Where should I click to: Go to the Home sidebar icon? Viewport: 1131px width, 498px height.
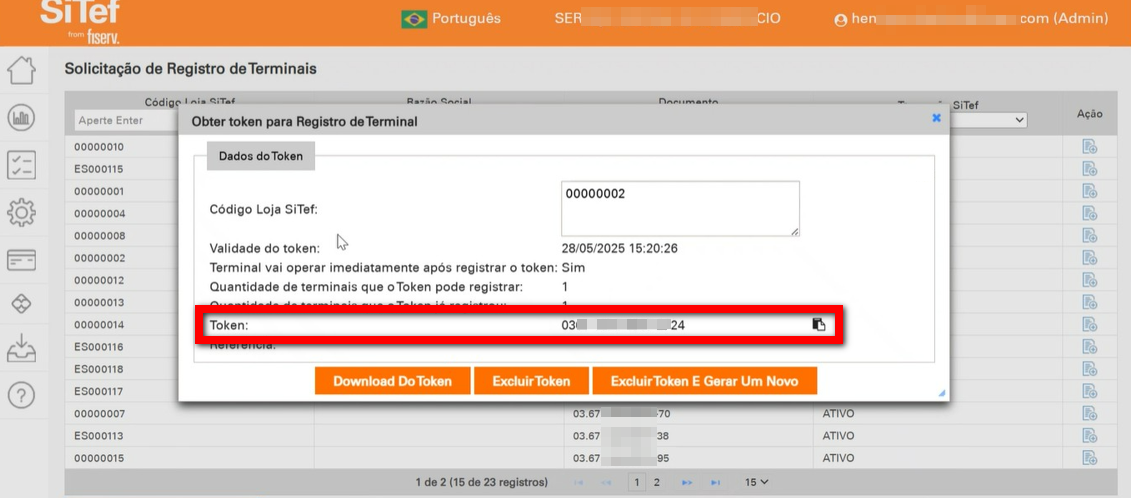21,71
